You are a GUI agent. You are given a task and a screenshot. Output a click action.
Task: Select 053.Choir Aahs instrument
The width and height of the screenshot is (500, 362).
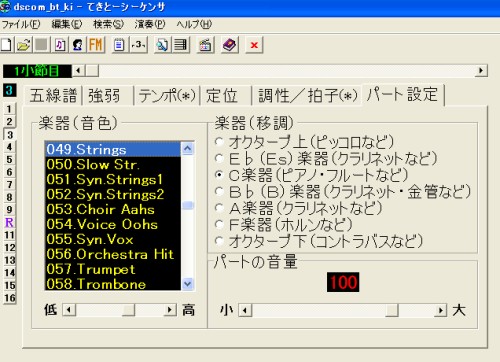(113, 209)
